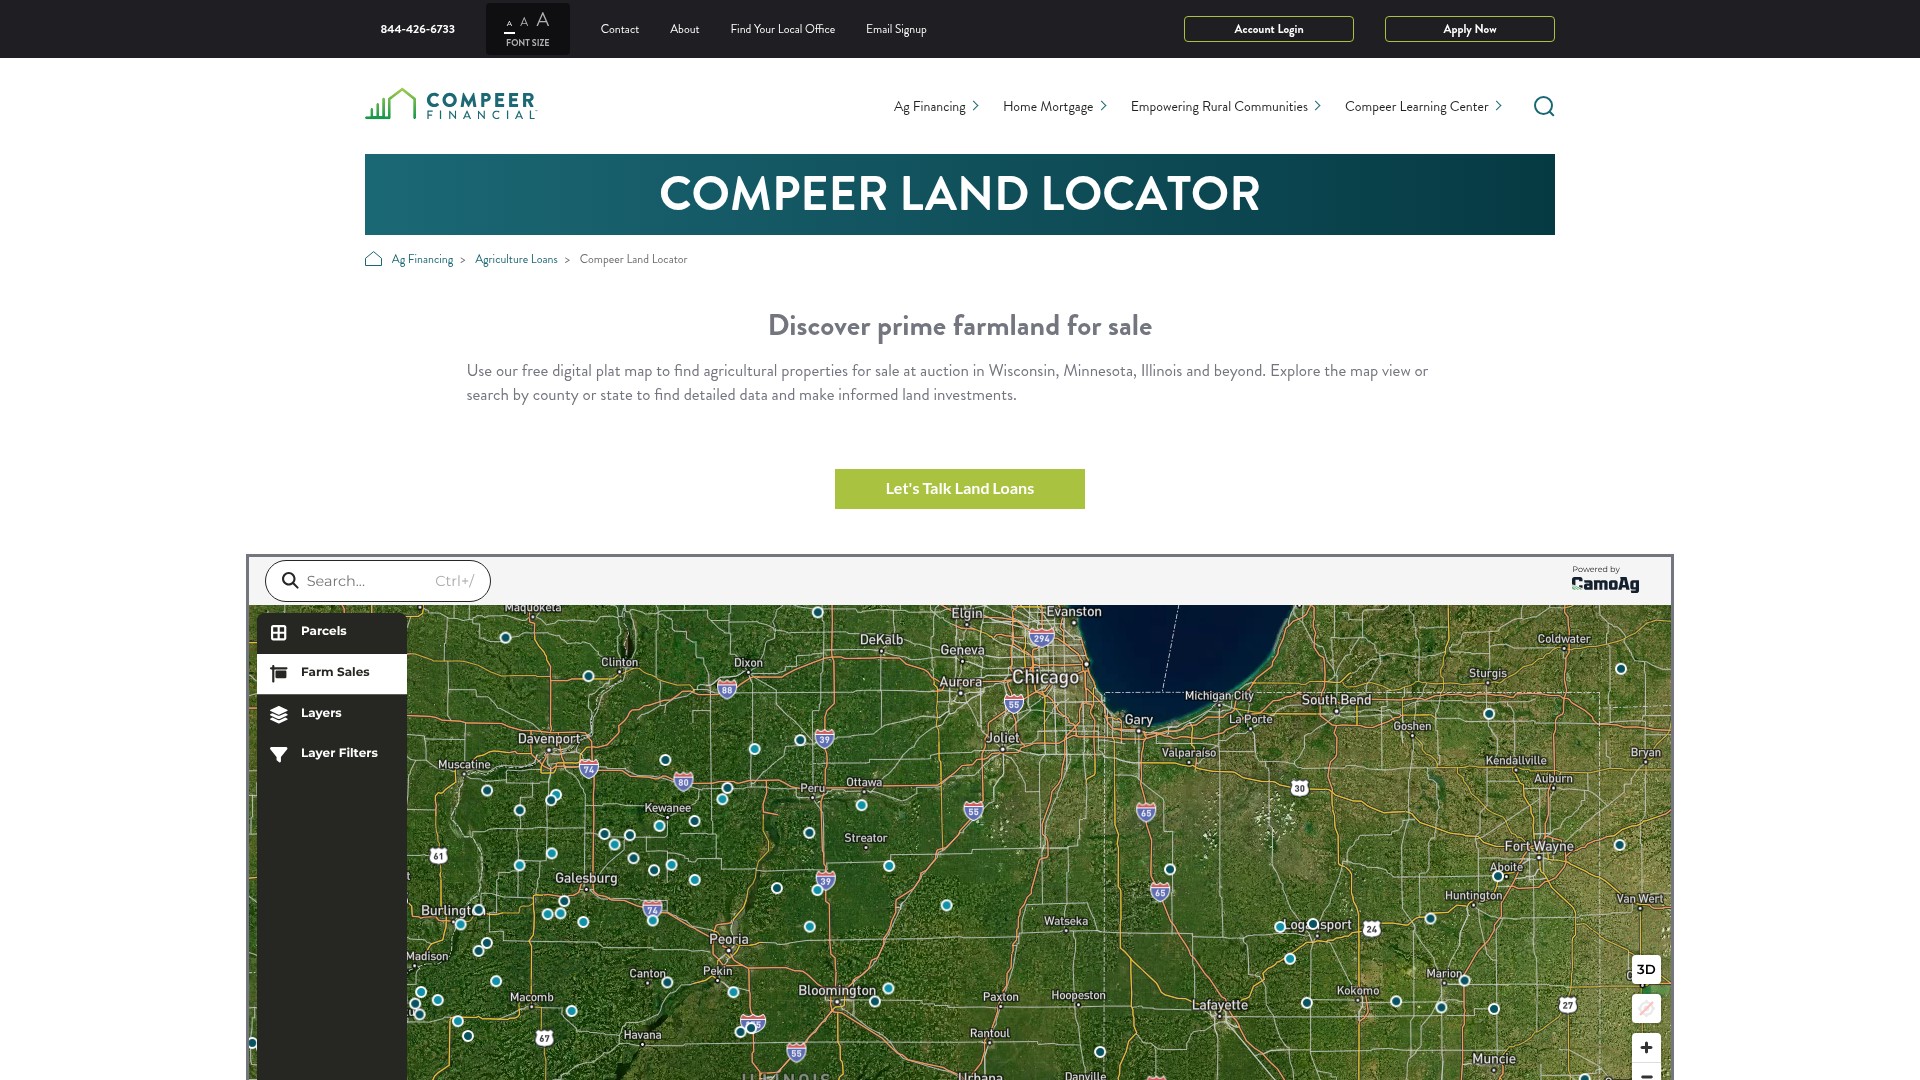Go to Ag Financing breadcrumb
The width and height of the screenshot is (1920, 1080).
click(x=422, y=259)
